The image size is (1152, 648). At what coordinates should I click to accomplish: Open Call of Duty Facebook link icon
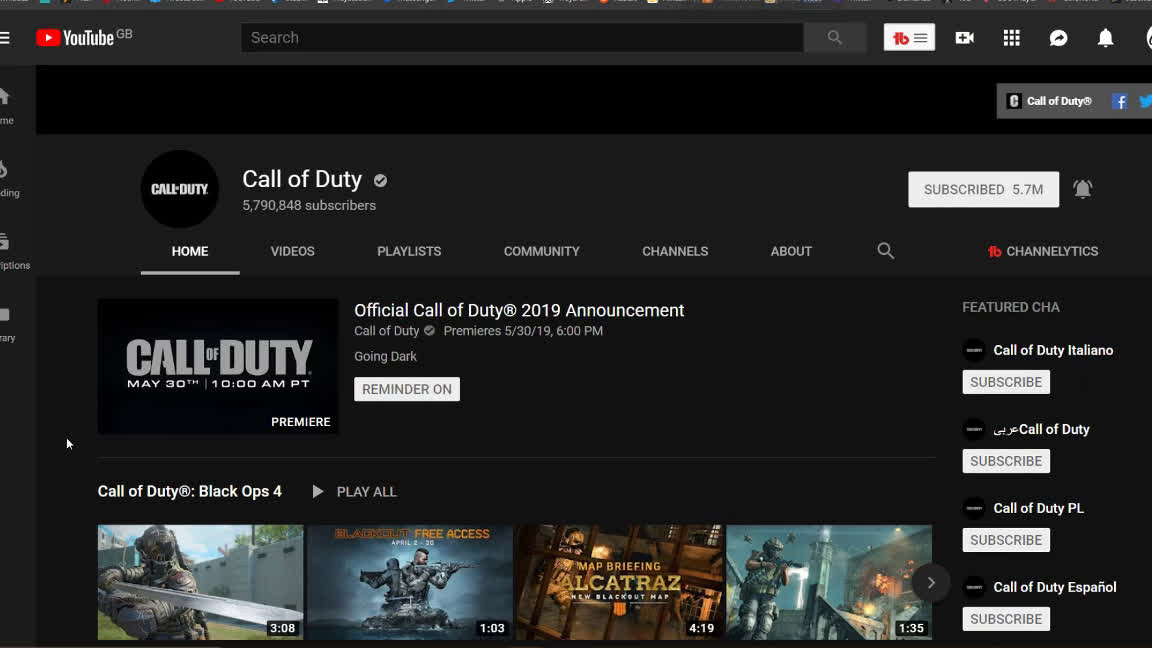tap(1120, 101)
